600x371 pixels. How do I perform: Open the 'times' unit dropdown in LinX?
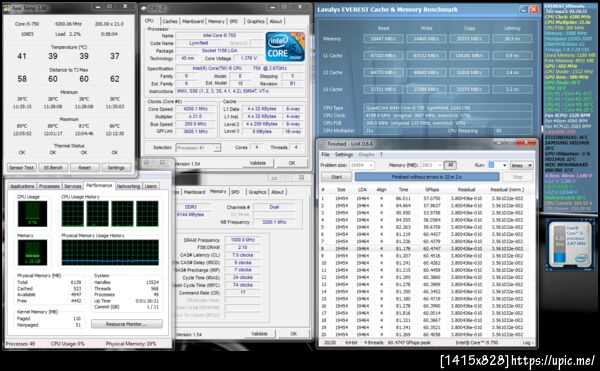522,165
